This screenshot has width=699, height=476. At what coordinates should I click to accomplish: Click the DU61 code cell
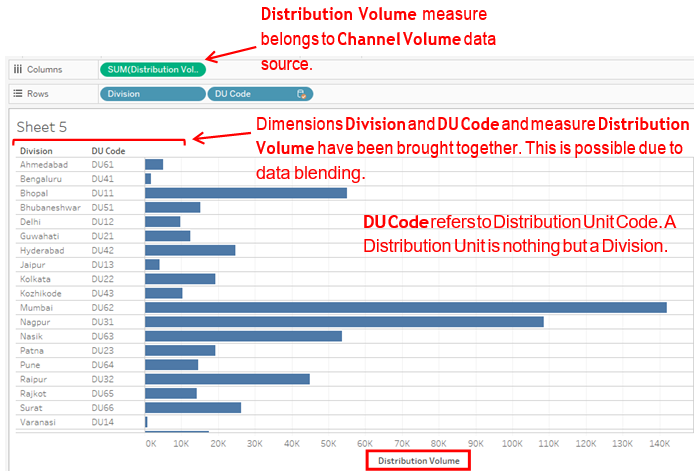click(103, 165)
